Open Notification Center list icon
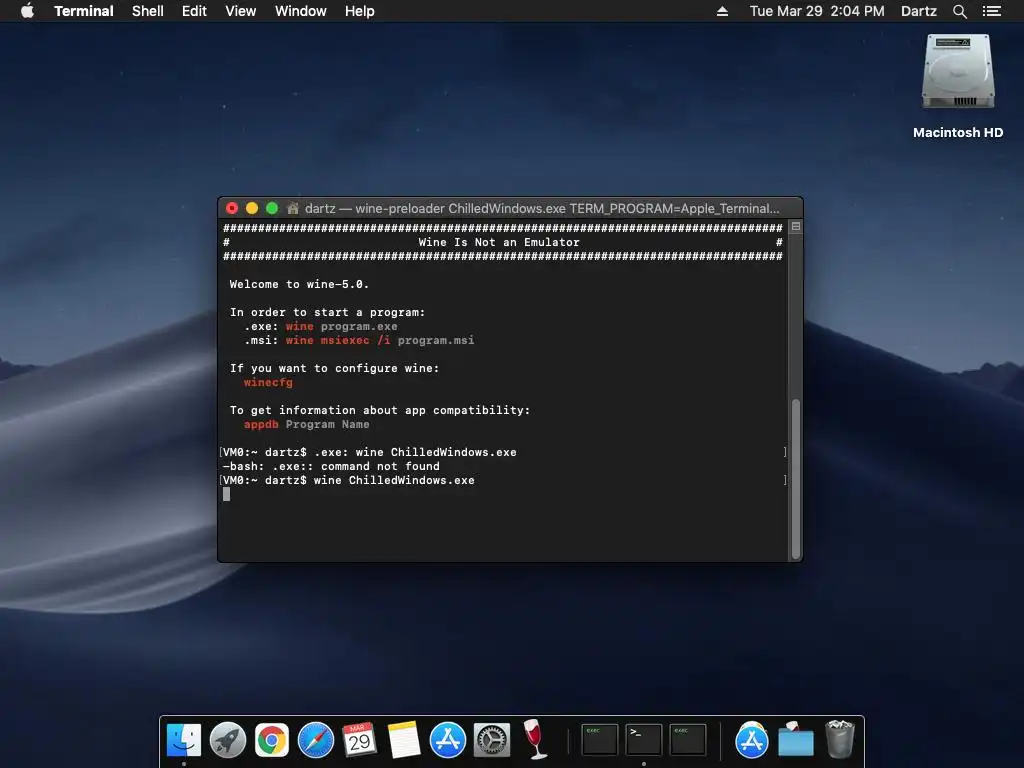The width and height of the screenshot is (1024, 768). tap(991, 11)
